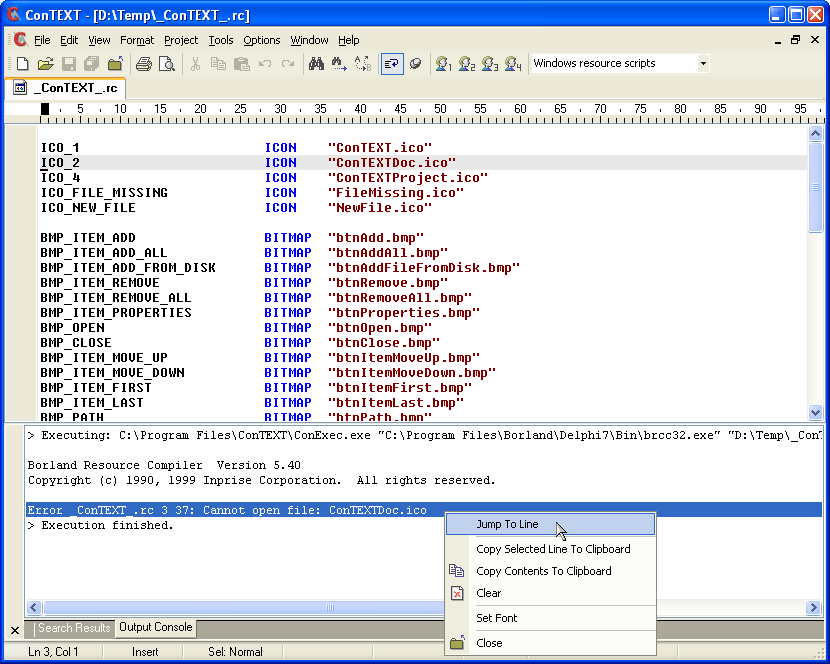Choose Copy Contents To Clipboard

click(551, 571)
